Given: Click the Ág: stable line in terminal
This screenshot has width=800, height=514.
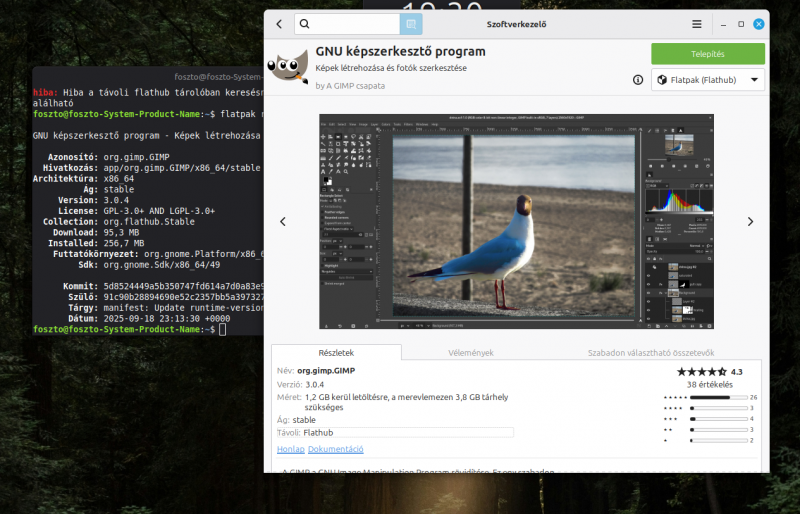Looking at the screenshot, I should [109, 189].
